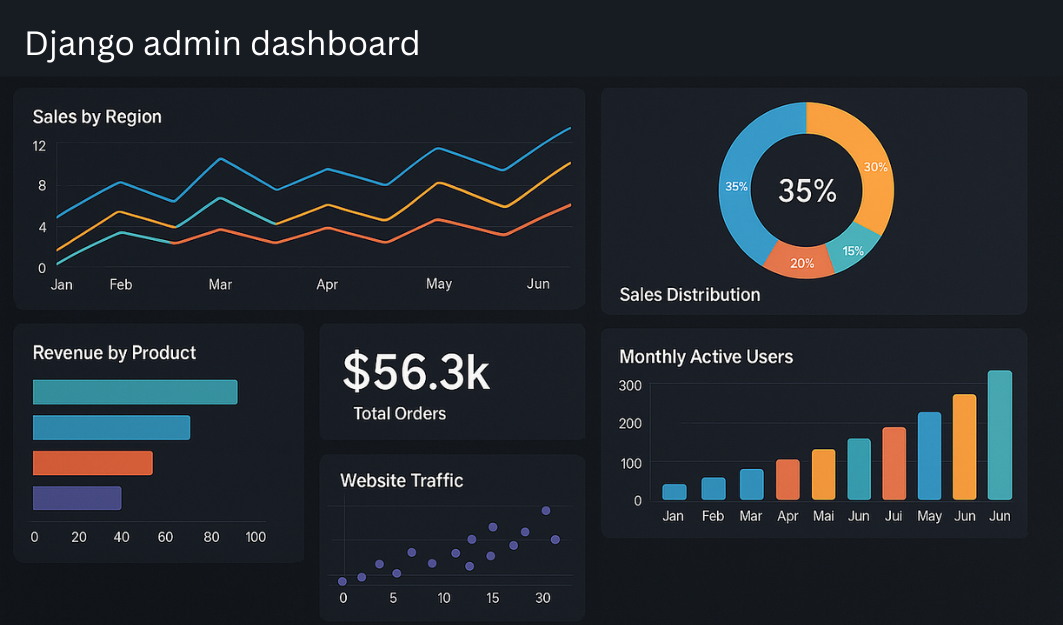Select the tallest teal bar for Jun
The image size is (1063, 625).
tap(999, 435)
